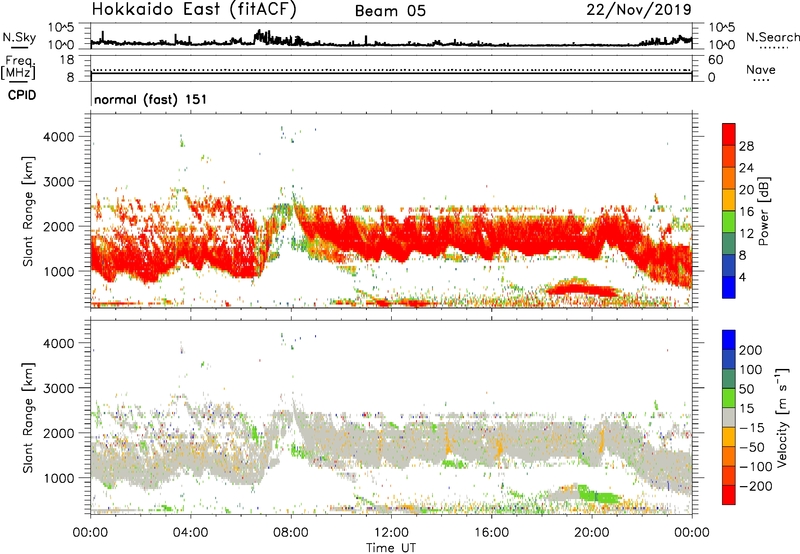
Task: Click the '20:00' time axis label
Action: click(x=591, y=533)
